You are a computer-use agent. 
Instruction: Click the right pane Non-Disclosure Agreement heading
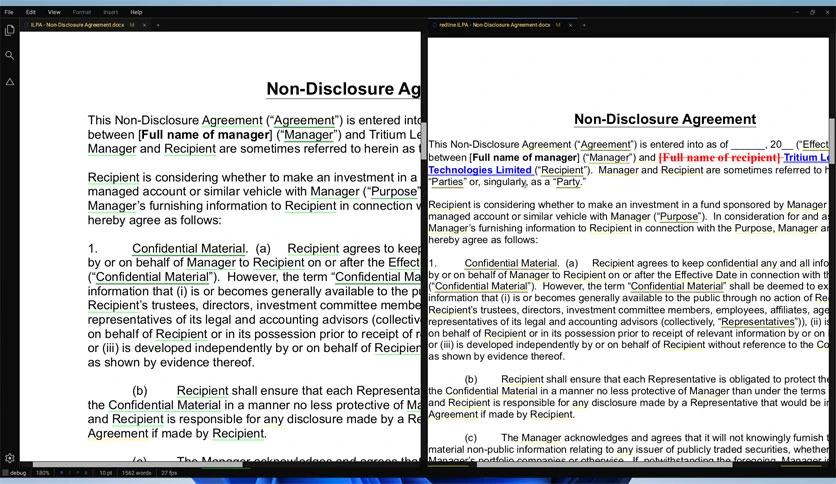[665, 119]
